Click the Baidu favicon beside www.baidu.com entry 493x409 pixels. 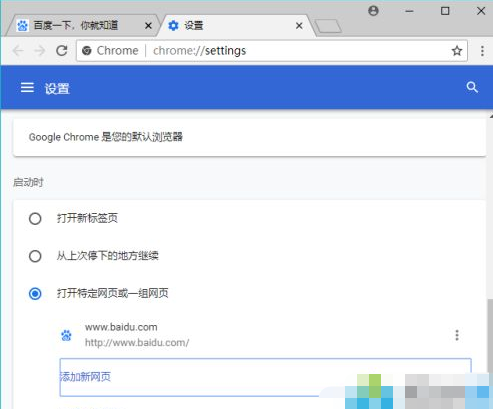[66, 335]
